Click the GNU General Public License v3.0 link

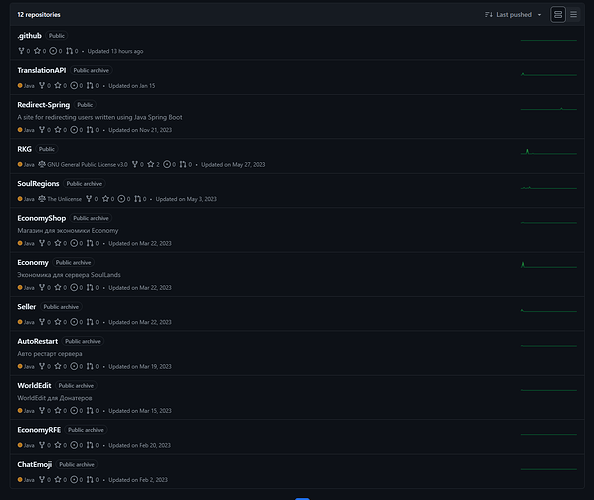click(87, 164)
